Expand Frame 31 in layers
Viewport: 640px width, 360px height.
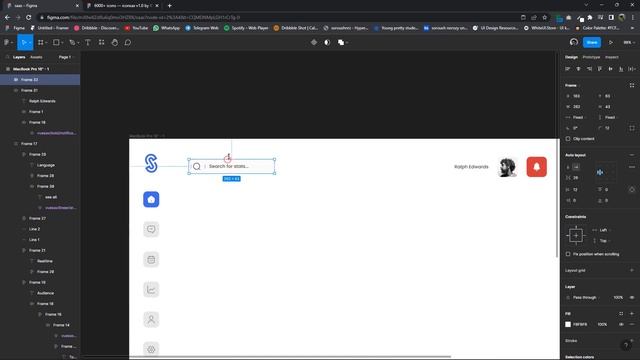point(16,90)
